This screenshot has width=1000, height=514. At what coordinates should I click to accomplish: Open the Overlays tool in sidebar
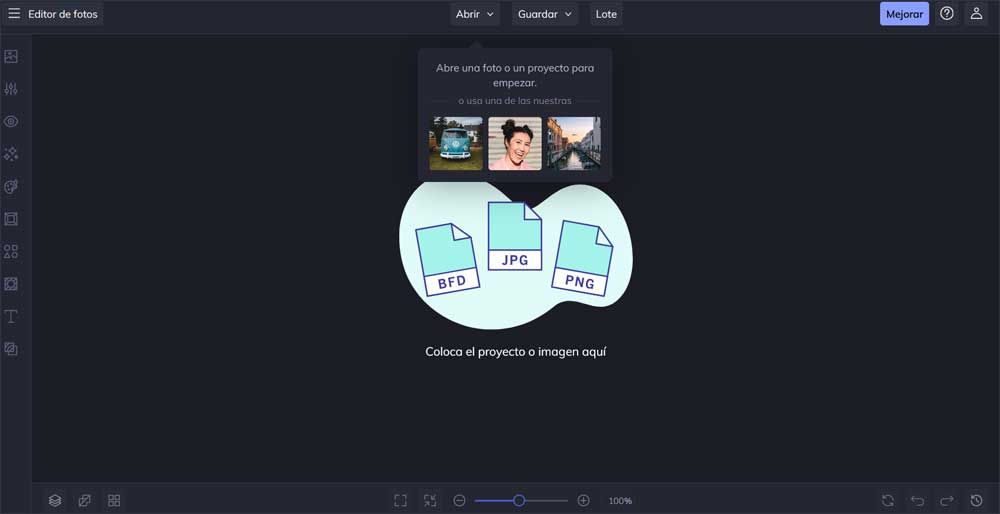tap(11, 284)
